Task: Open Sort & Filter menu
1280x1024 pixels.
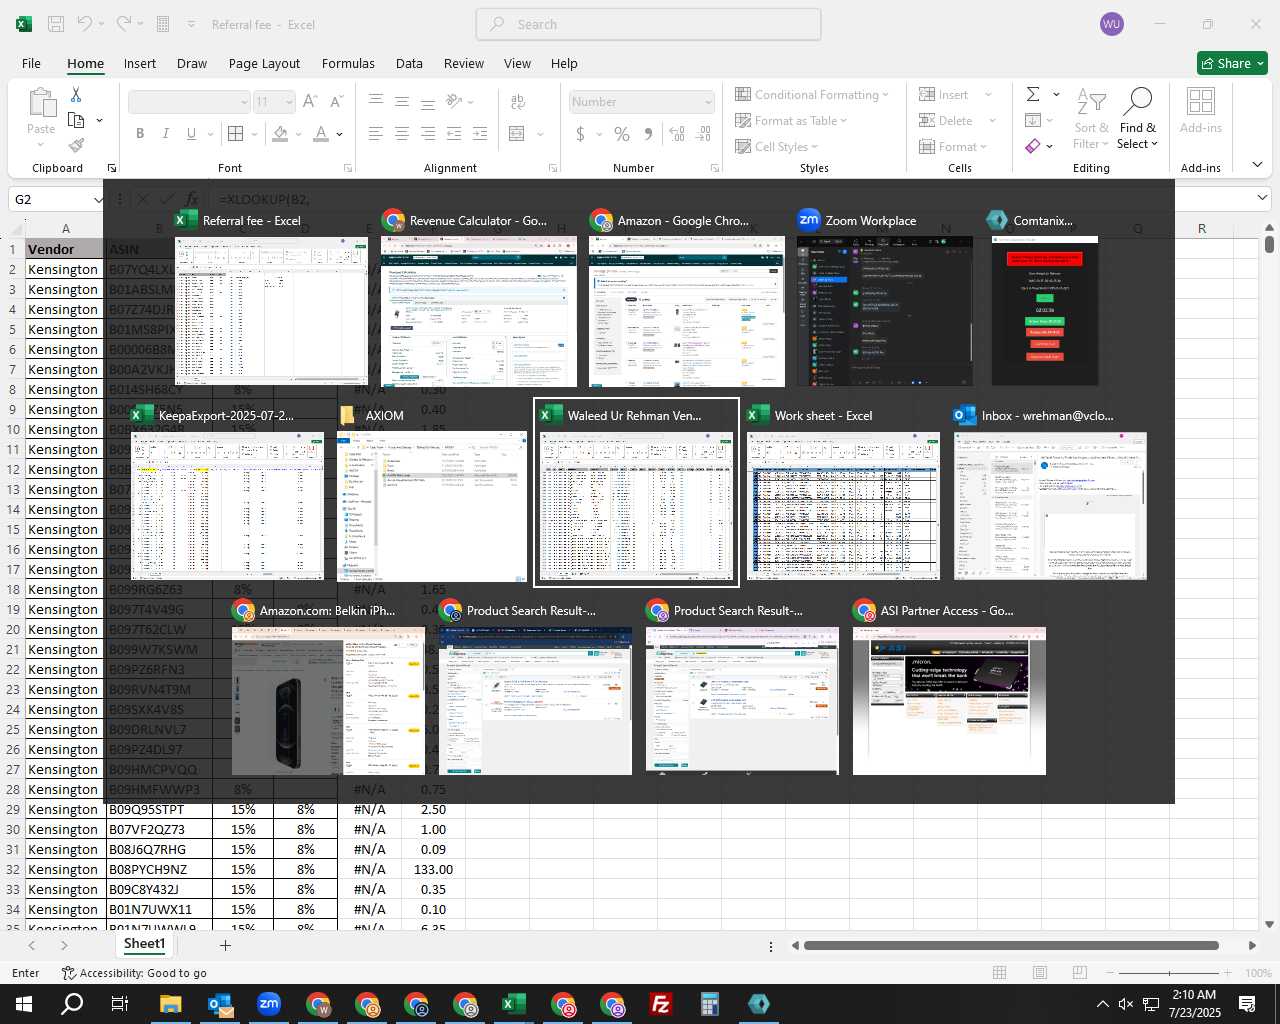Action: (1091, 119)
